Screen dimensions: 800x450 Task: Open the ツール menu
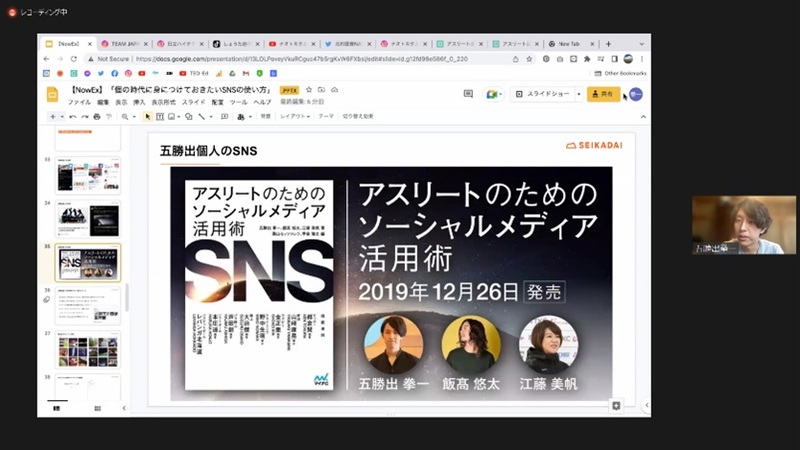tap(238, 102)
